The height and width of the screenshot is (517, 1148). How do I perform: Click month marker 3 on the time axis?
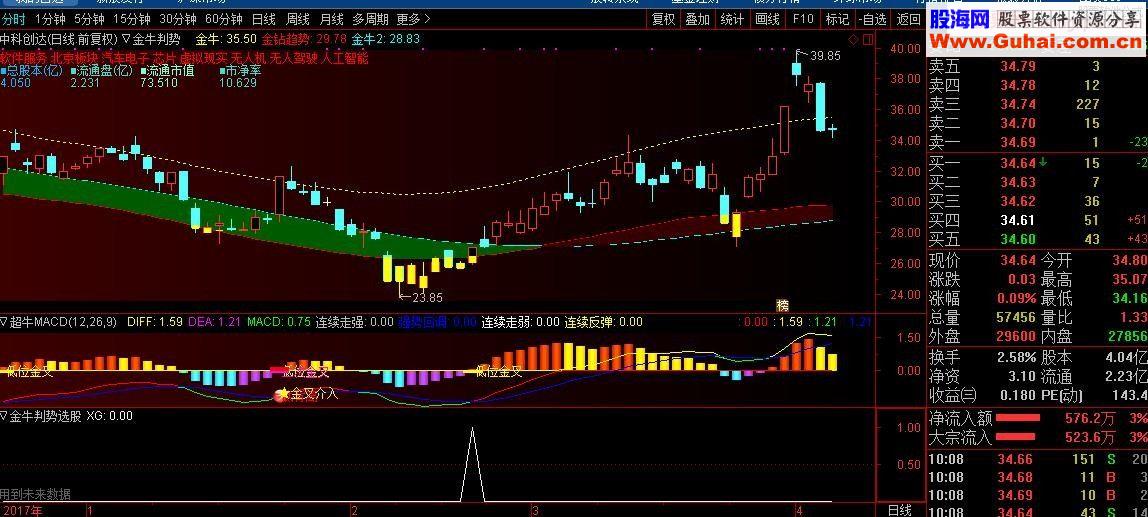point(535,510)
